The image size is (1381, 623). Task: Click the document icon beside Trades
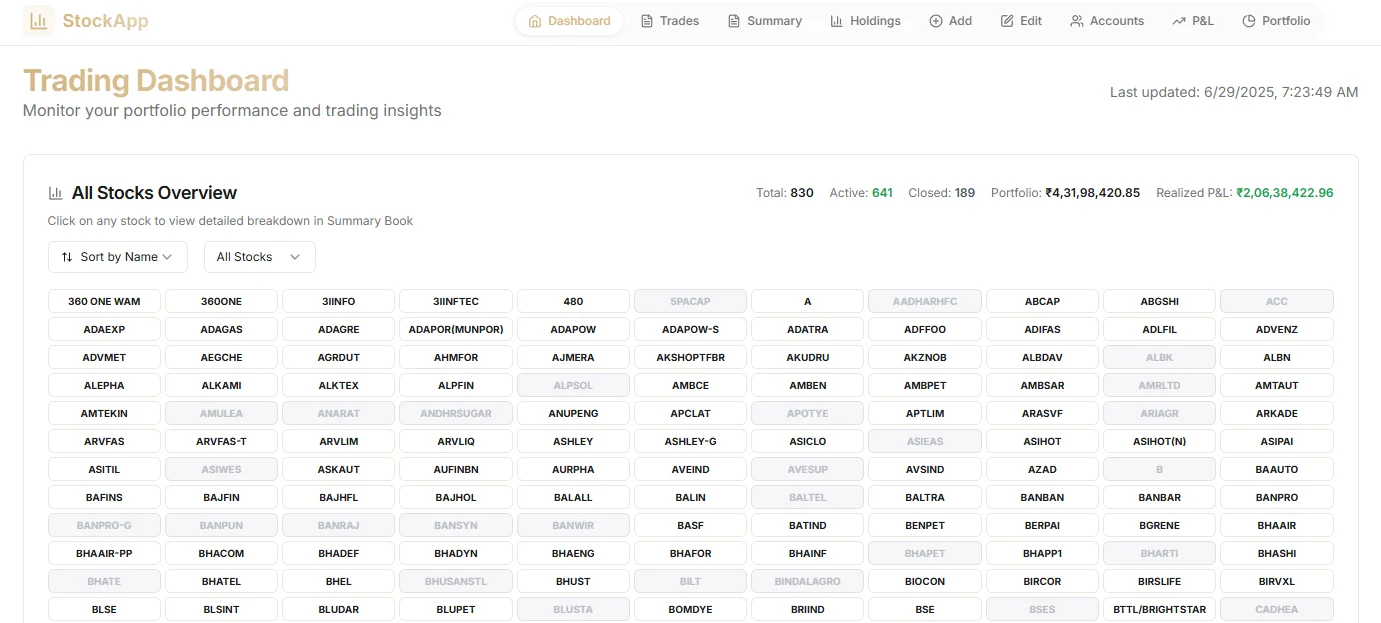pyautogui.click(x=647, y=21)
